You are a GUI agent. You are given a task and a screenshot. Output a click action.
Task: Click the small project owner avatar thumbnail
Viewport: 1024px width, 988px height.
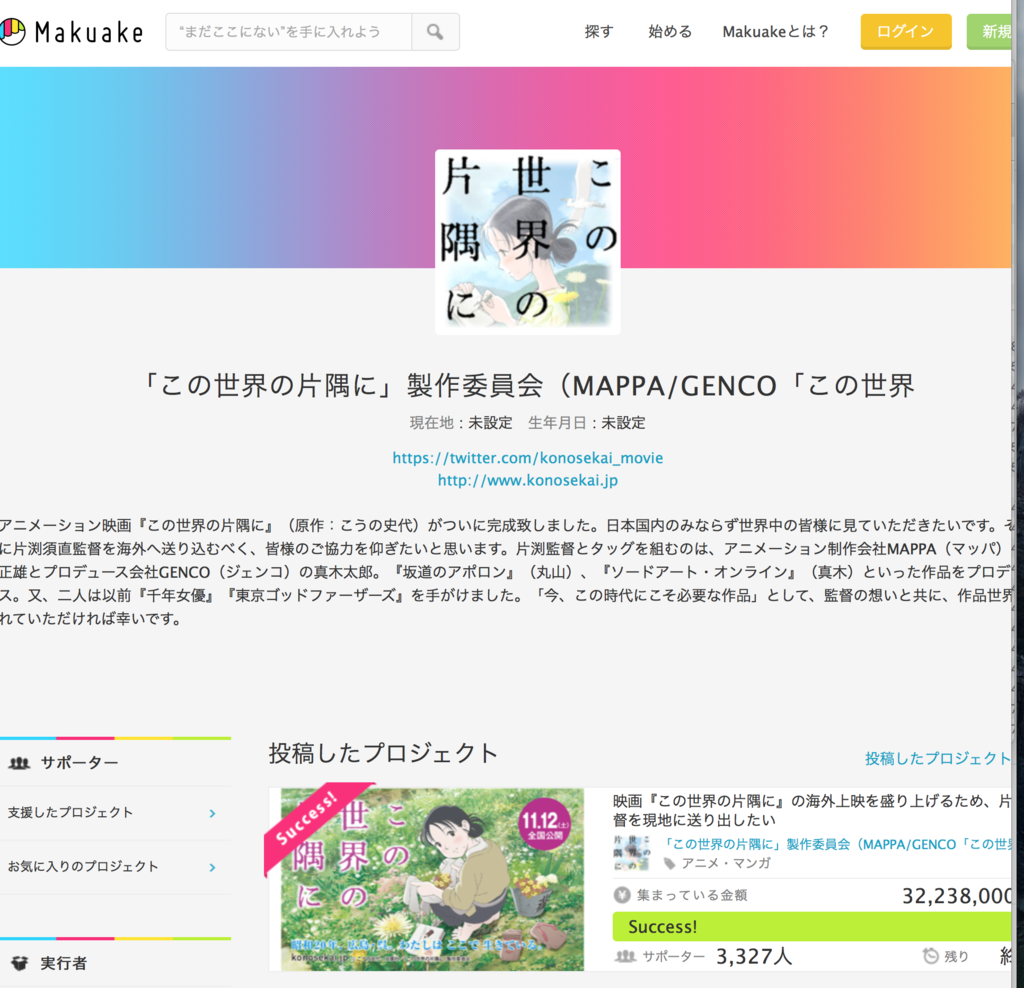[632, 852]
